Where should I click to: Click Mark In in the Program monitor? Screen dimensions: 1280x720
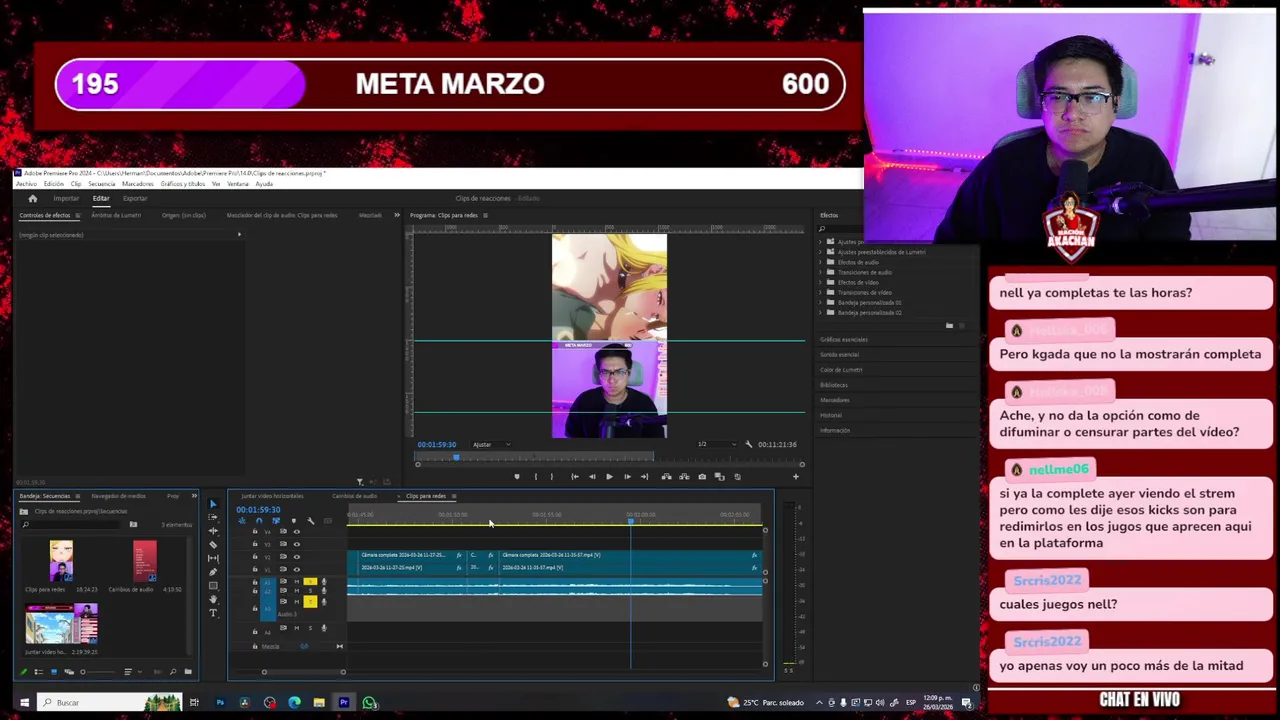pos(536,476)
